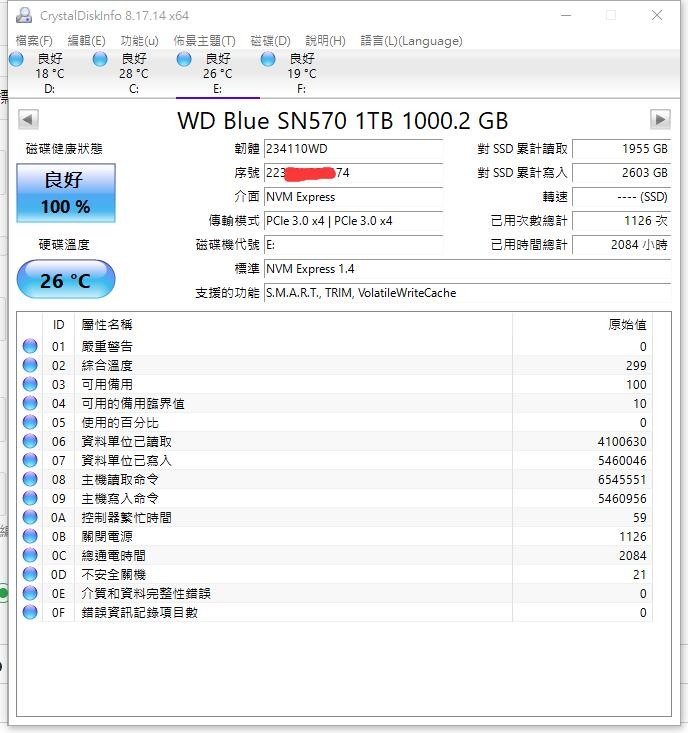Viewport: 688px width, 733px height.
Task: Click the 原始值 column header
Action: tap(627, 324)
